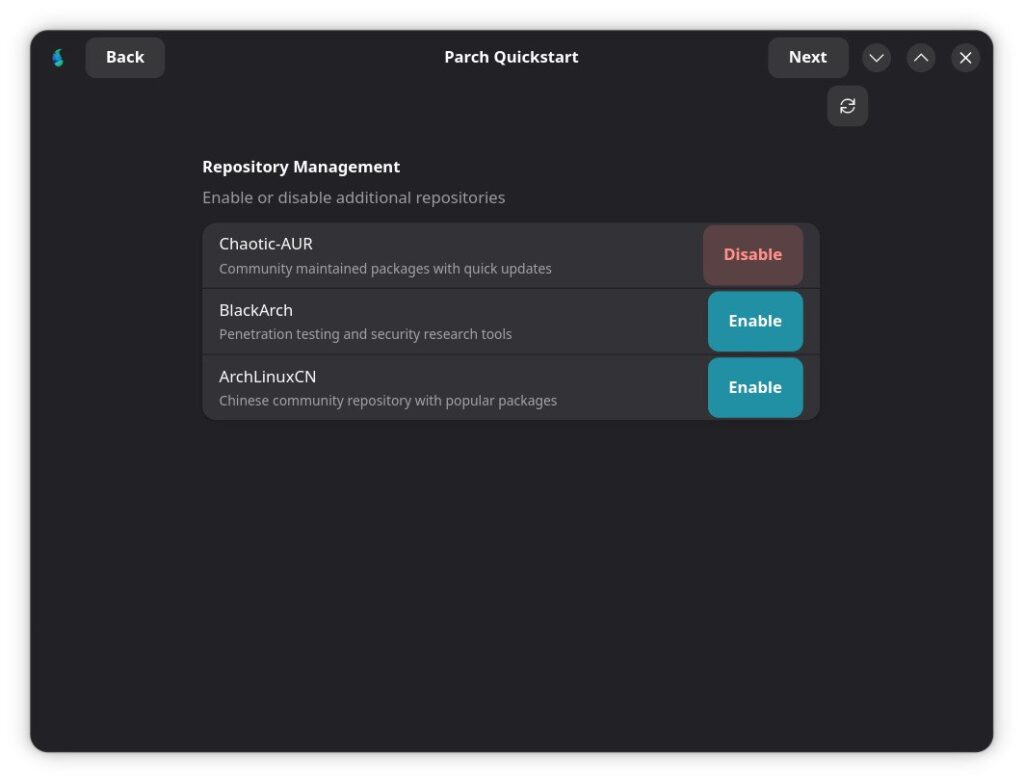Click the Repository Management heading
1024x783 pixels.
click(x=301, y=167)
